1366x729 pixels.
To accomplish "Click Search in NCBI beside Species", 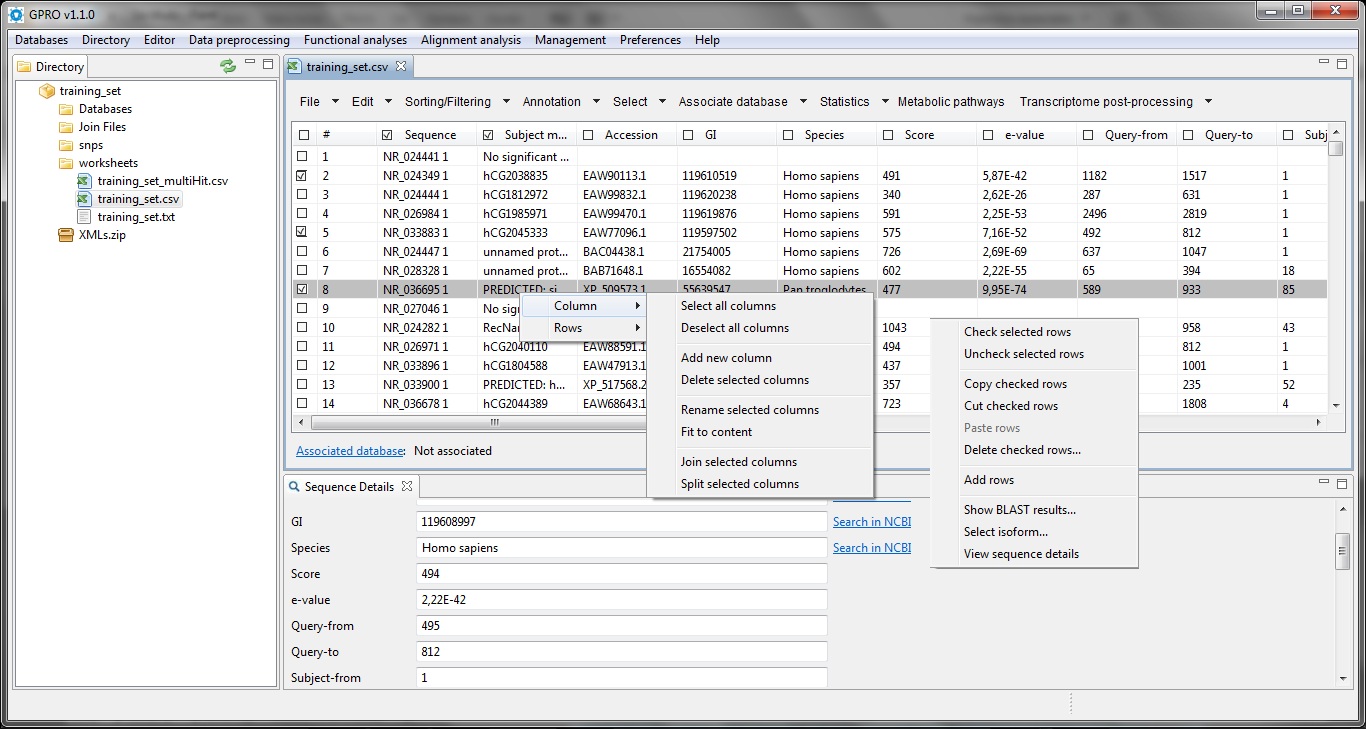I will (871, 548).
